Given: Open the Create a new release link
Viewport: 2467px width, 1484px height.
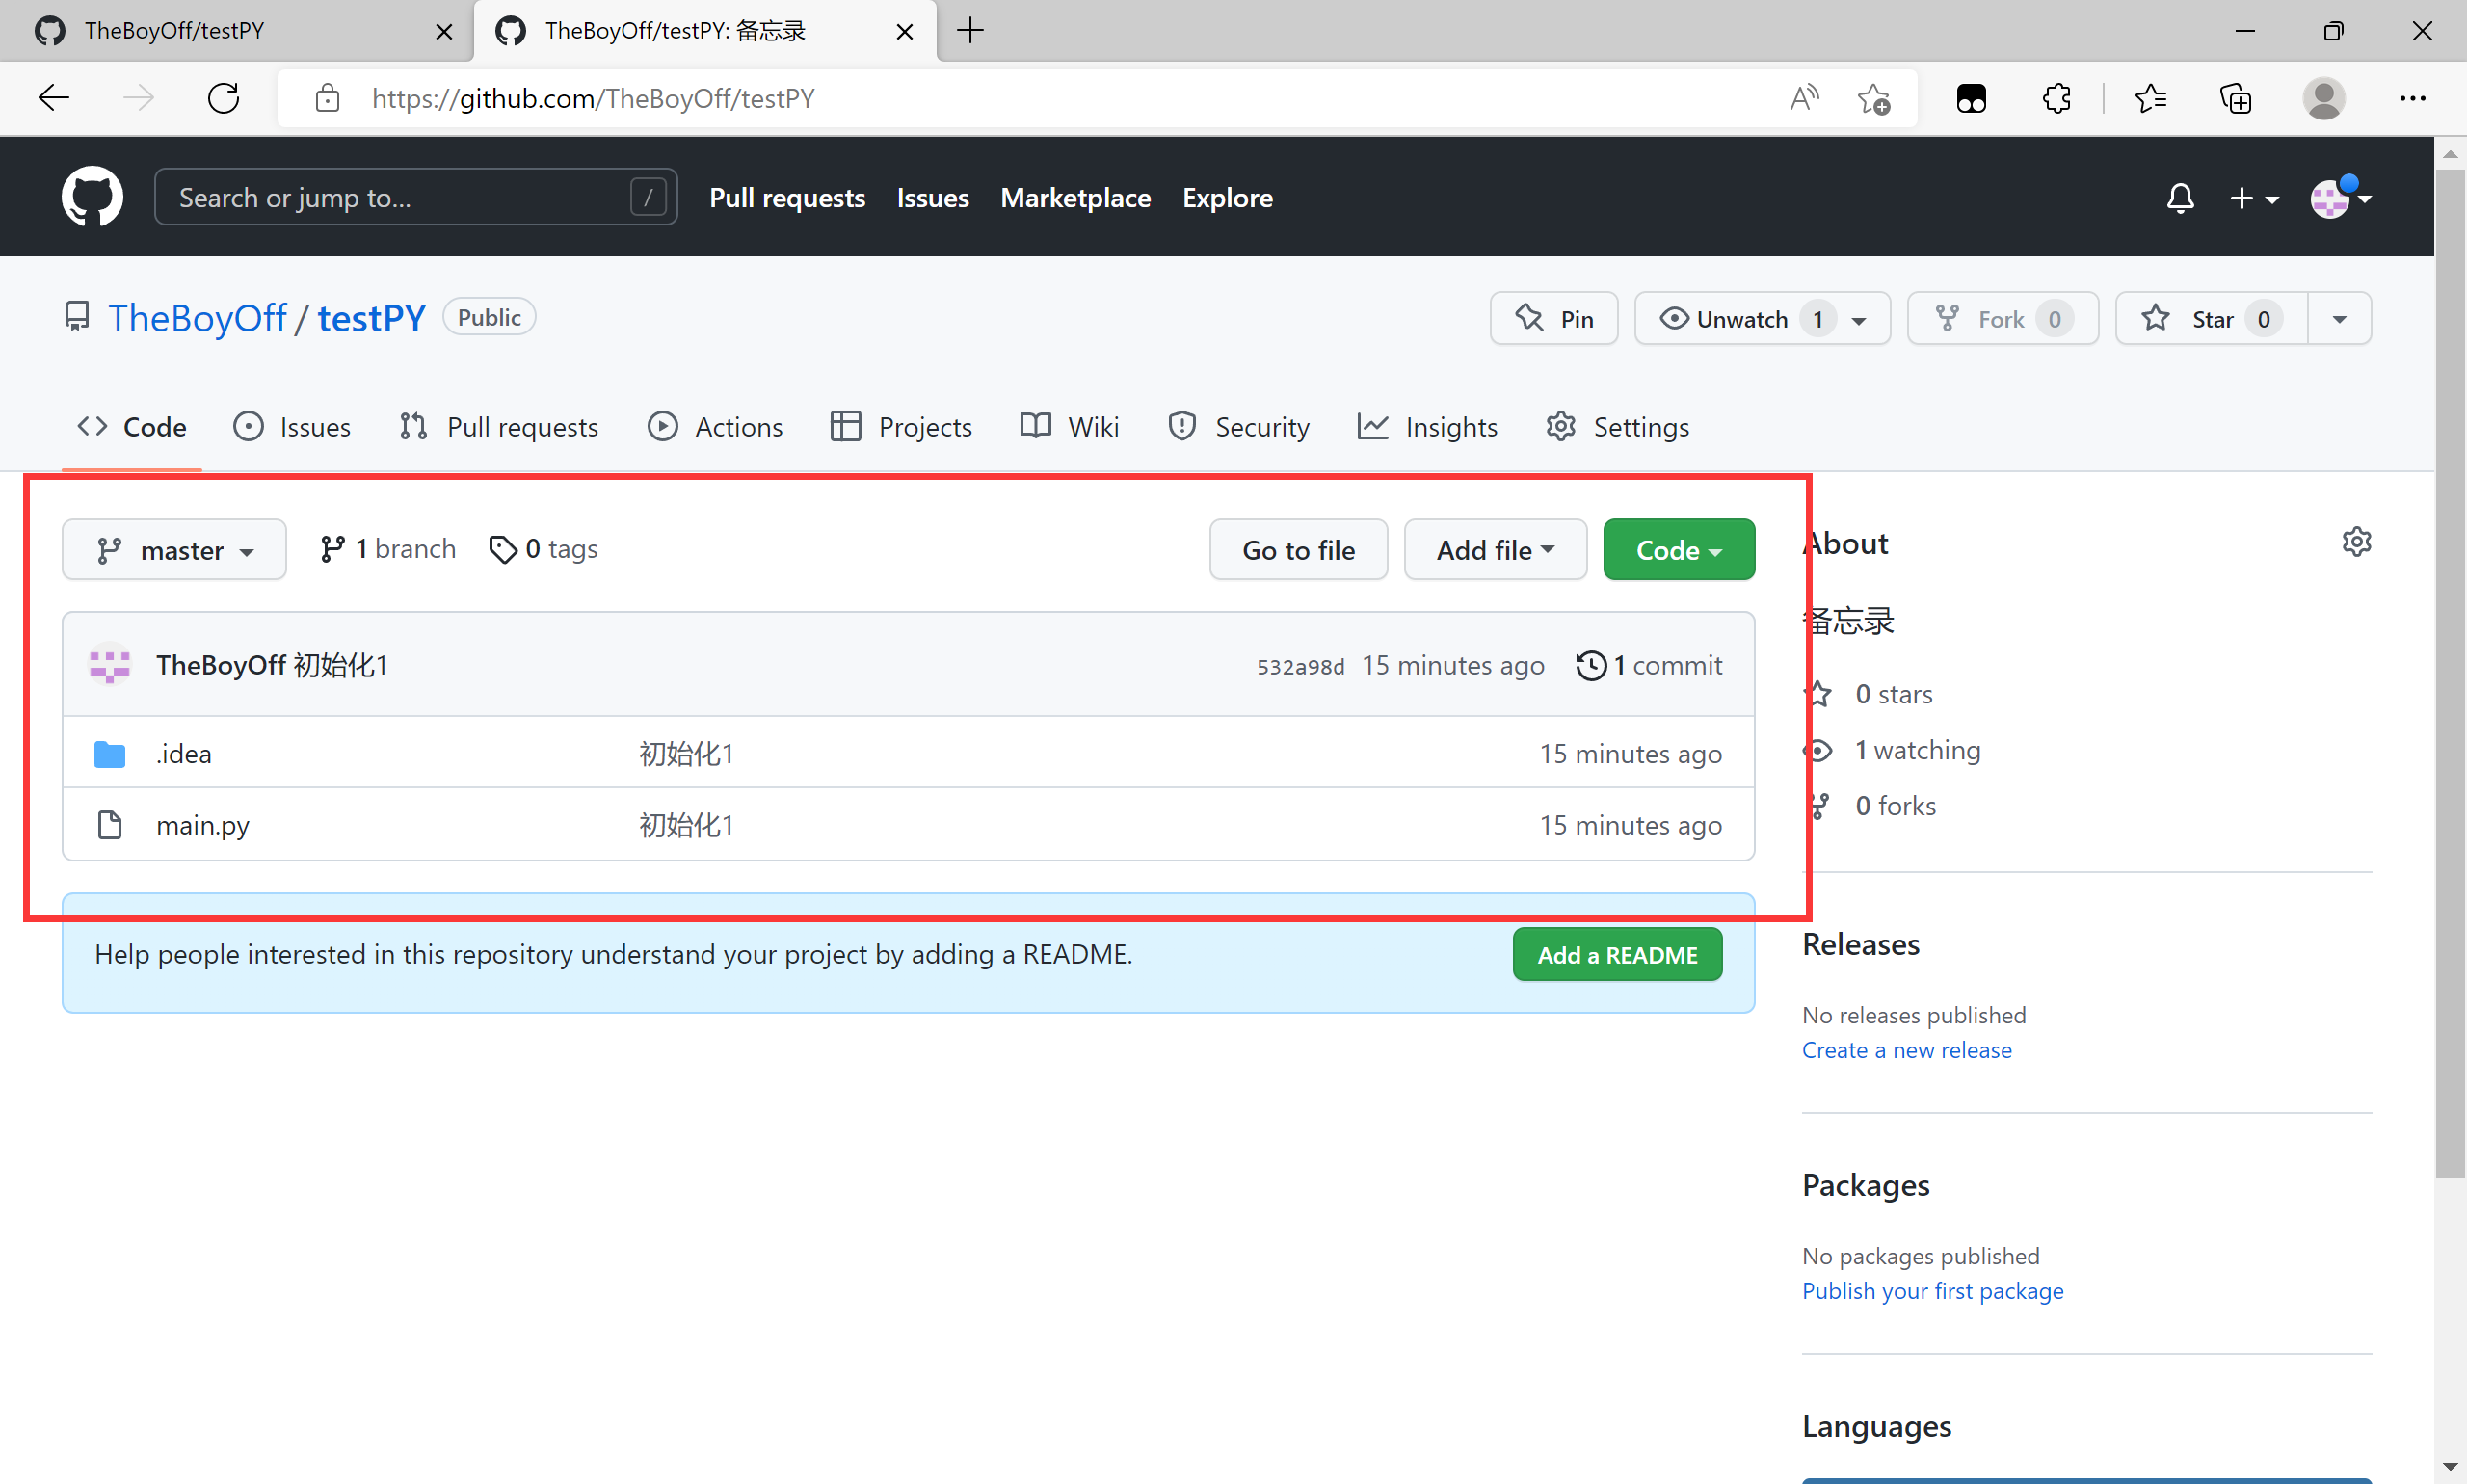Looking at the screenshot, I should (1906, 1050).
